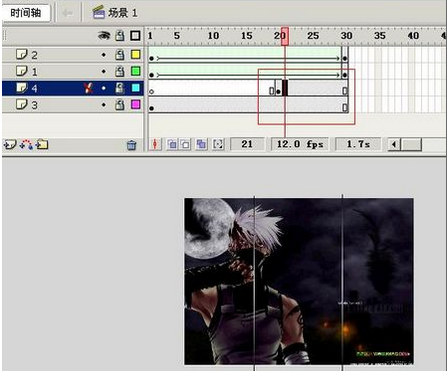Toggle visibility of all layers via the eye icon

104,35
